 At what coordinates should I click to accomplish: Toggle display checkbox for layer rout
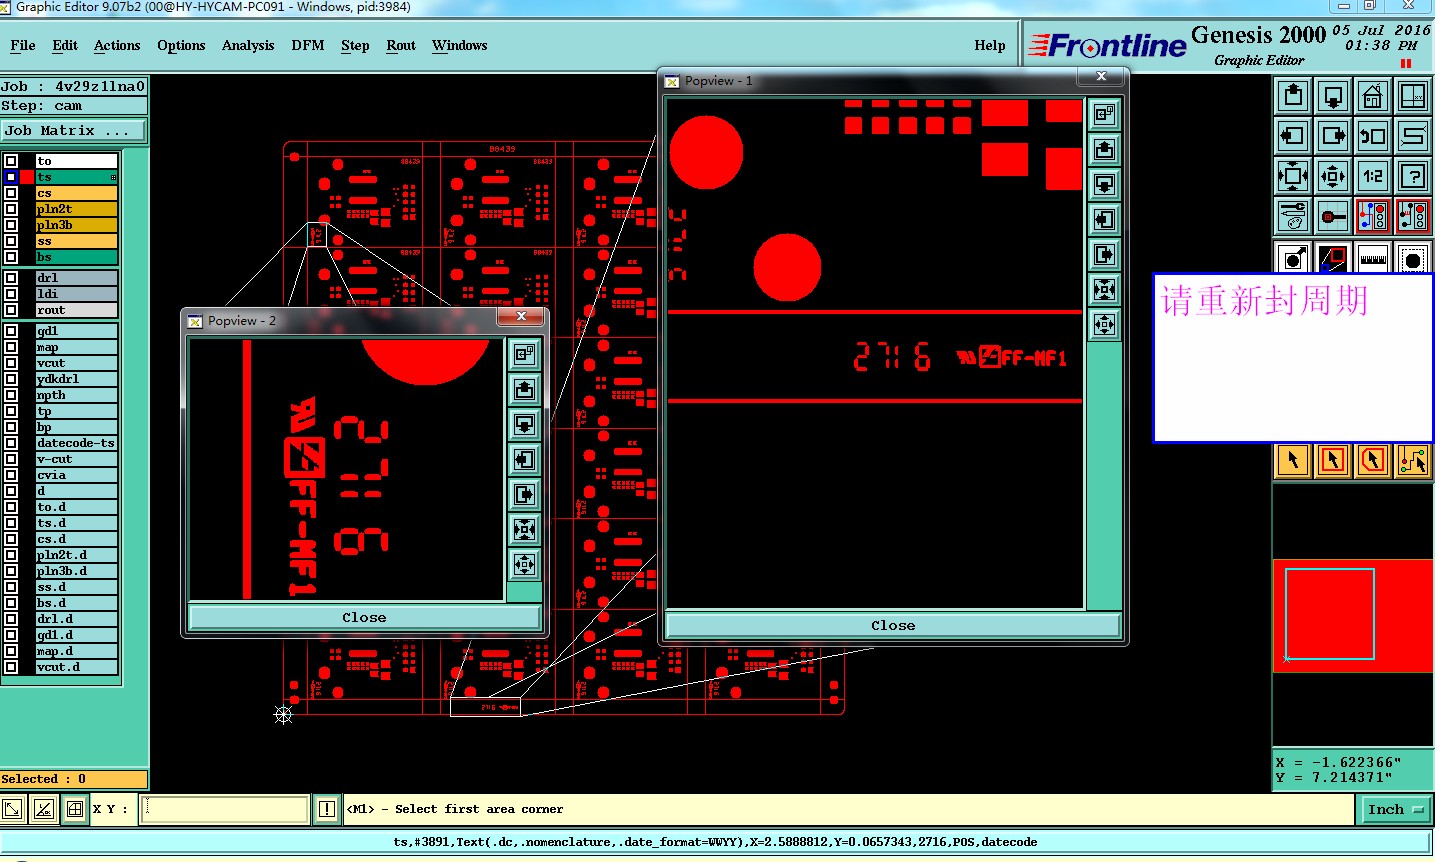[x=11, y=309]
